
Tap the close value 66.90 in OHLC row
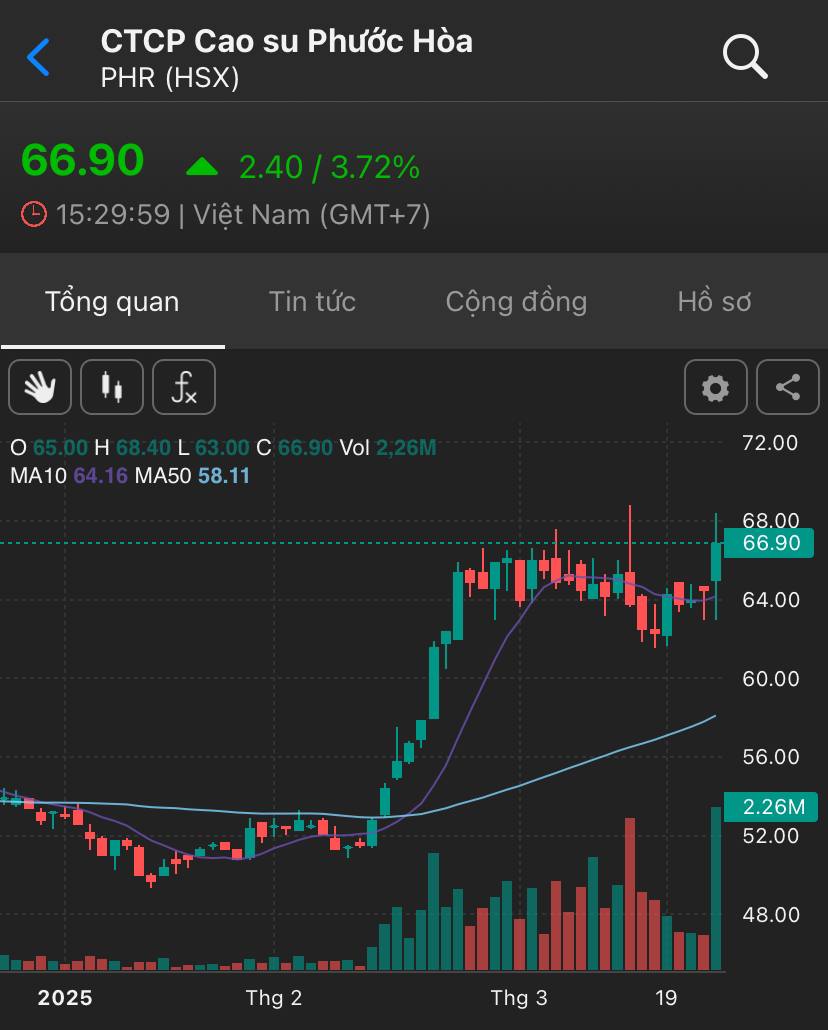(x=305, y=447)
